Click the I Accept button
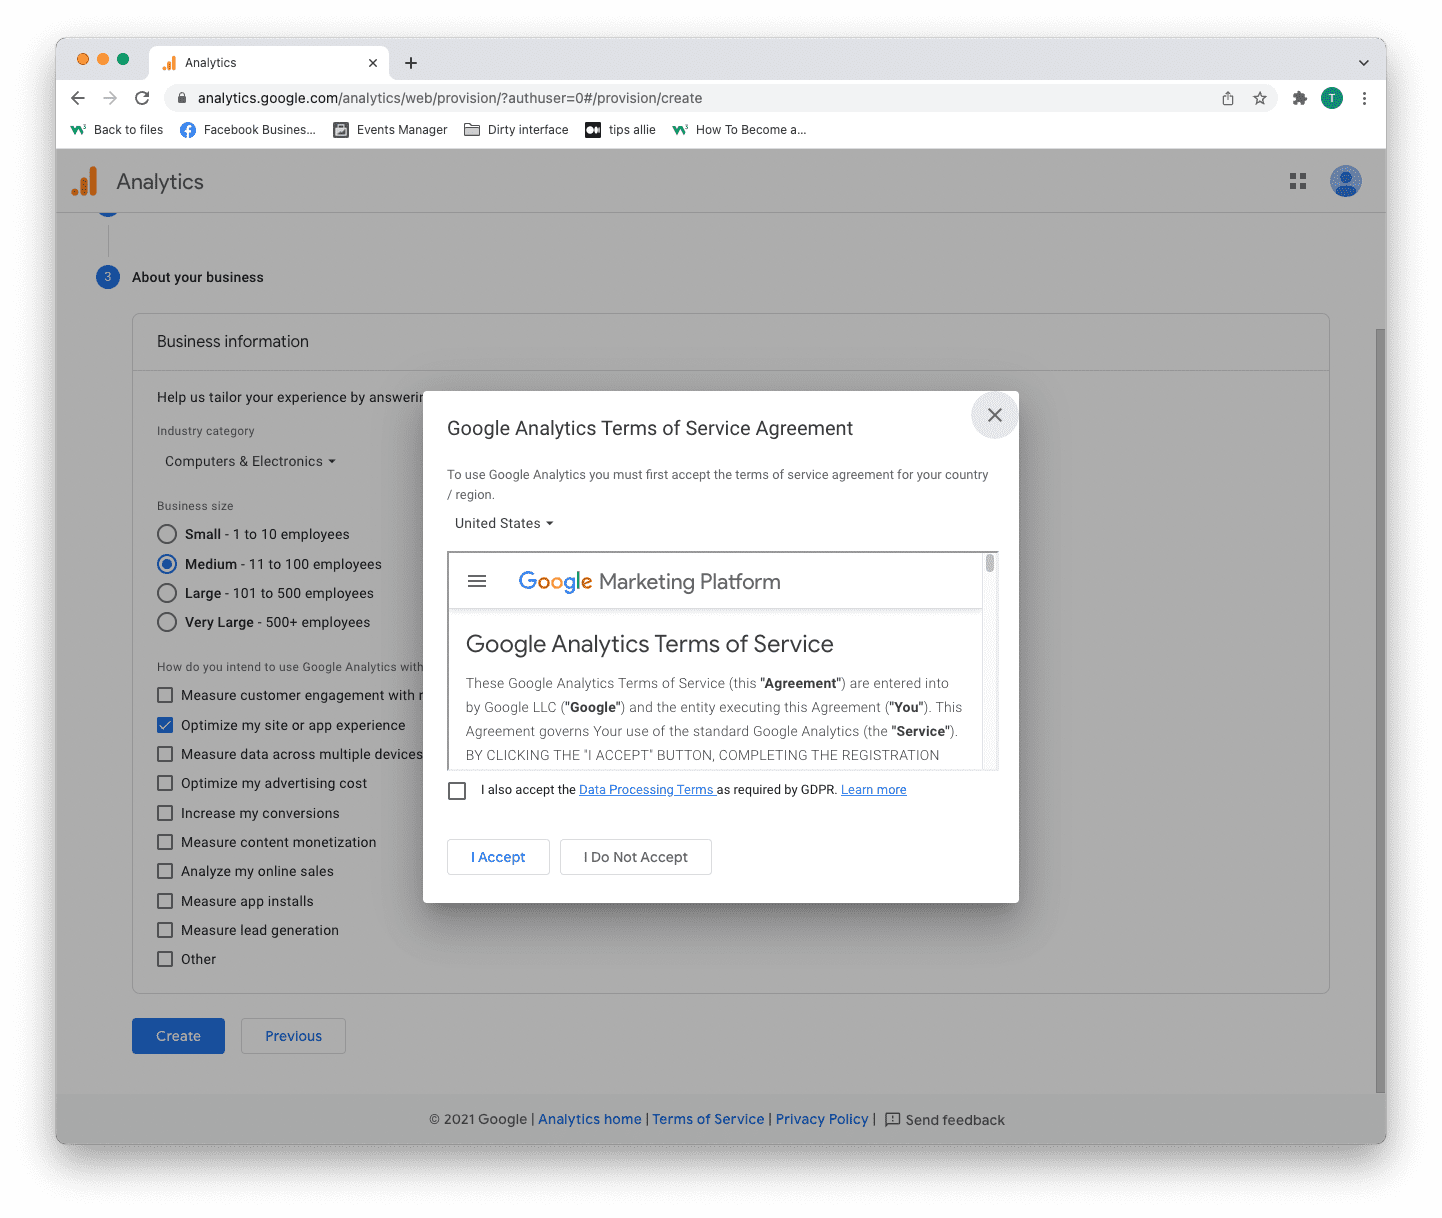The height and width of the screenshot is (1218, 1442). tap(498, 857)
